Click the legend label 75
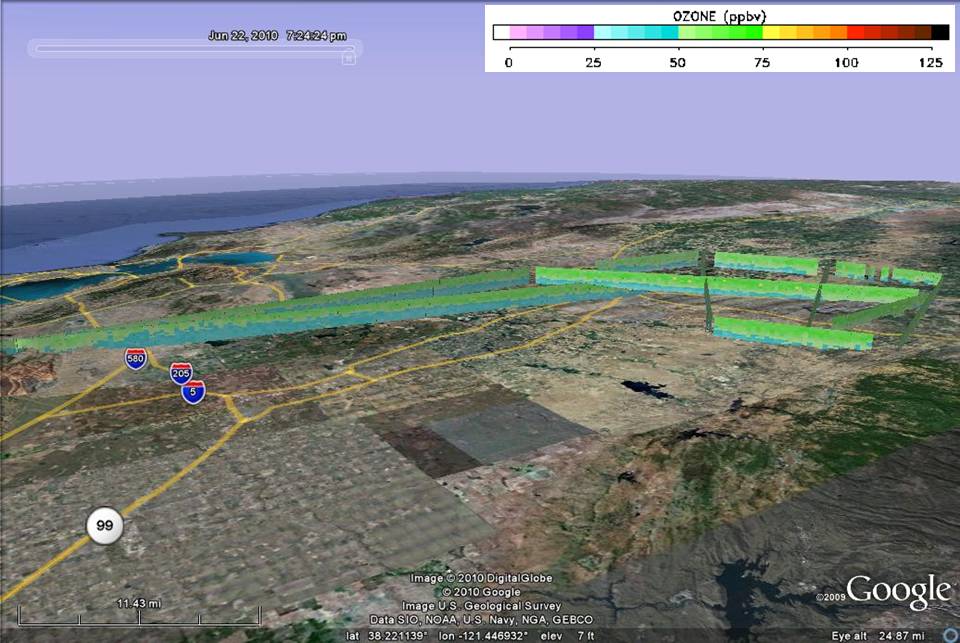This screenshot has height=643, width=960. point(762,62)
